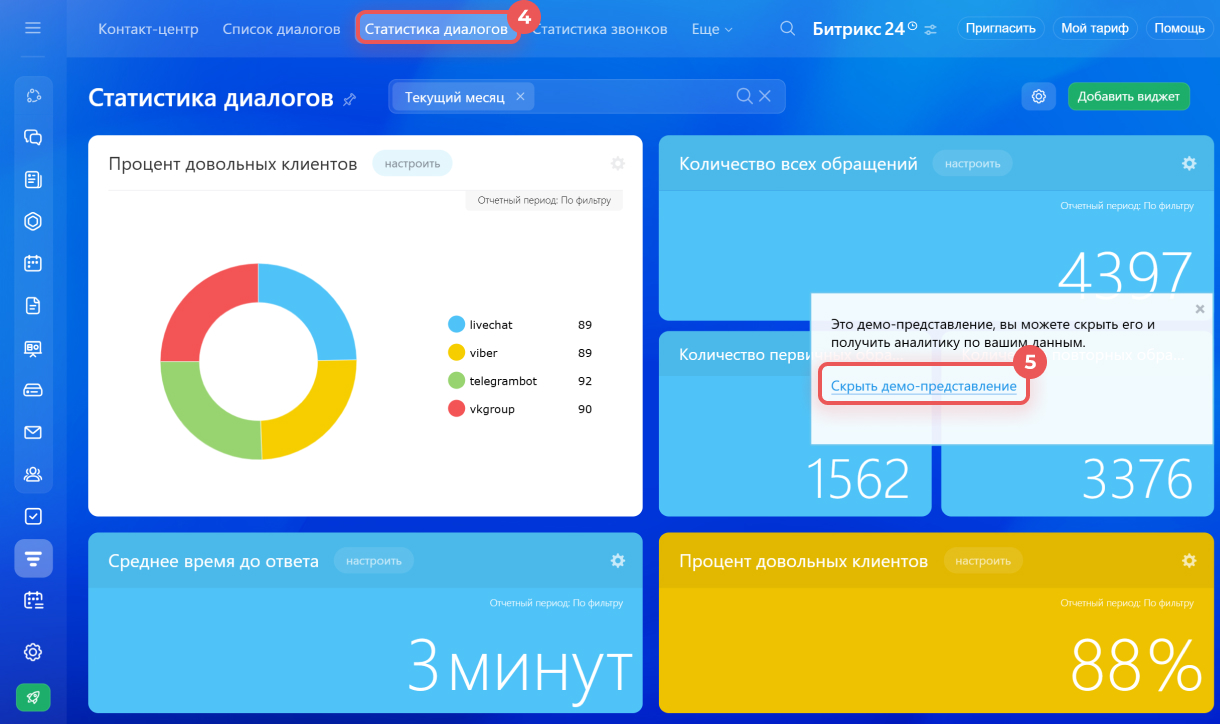Click the magnifier icon in the filter field
This screenshot has height=724, width=1220.
tap(744, 96)
